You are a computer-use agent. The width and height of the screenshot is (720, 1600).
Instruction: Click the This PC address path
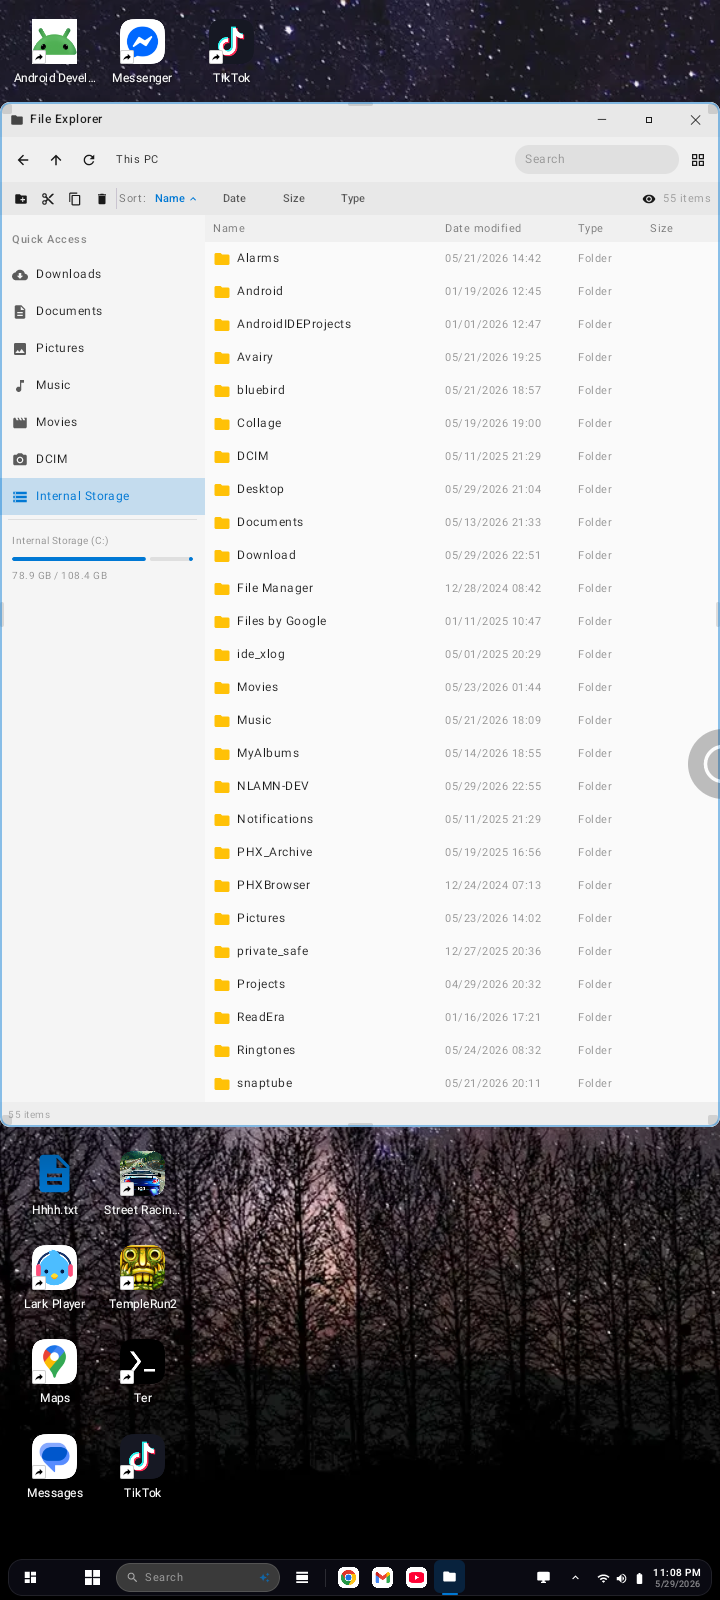coord(137,160)
